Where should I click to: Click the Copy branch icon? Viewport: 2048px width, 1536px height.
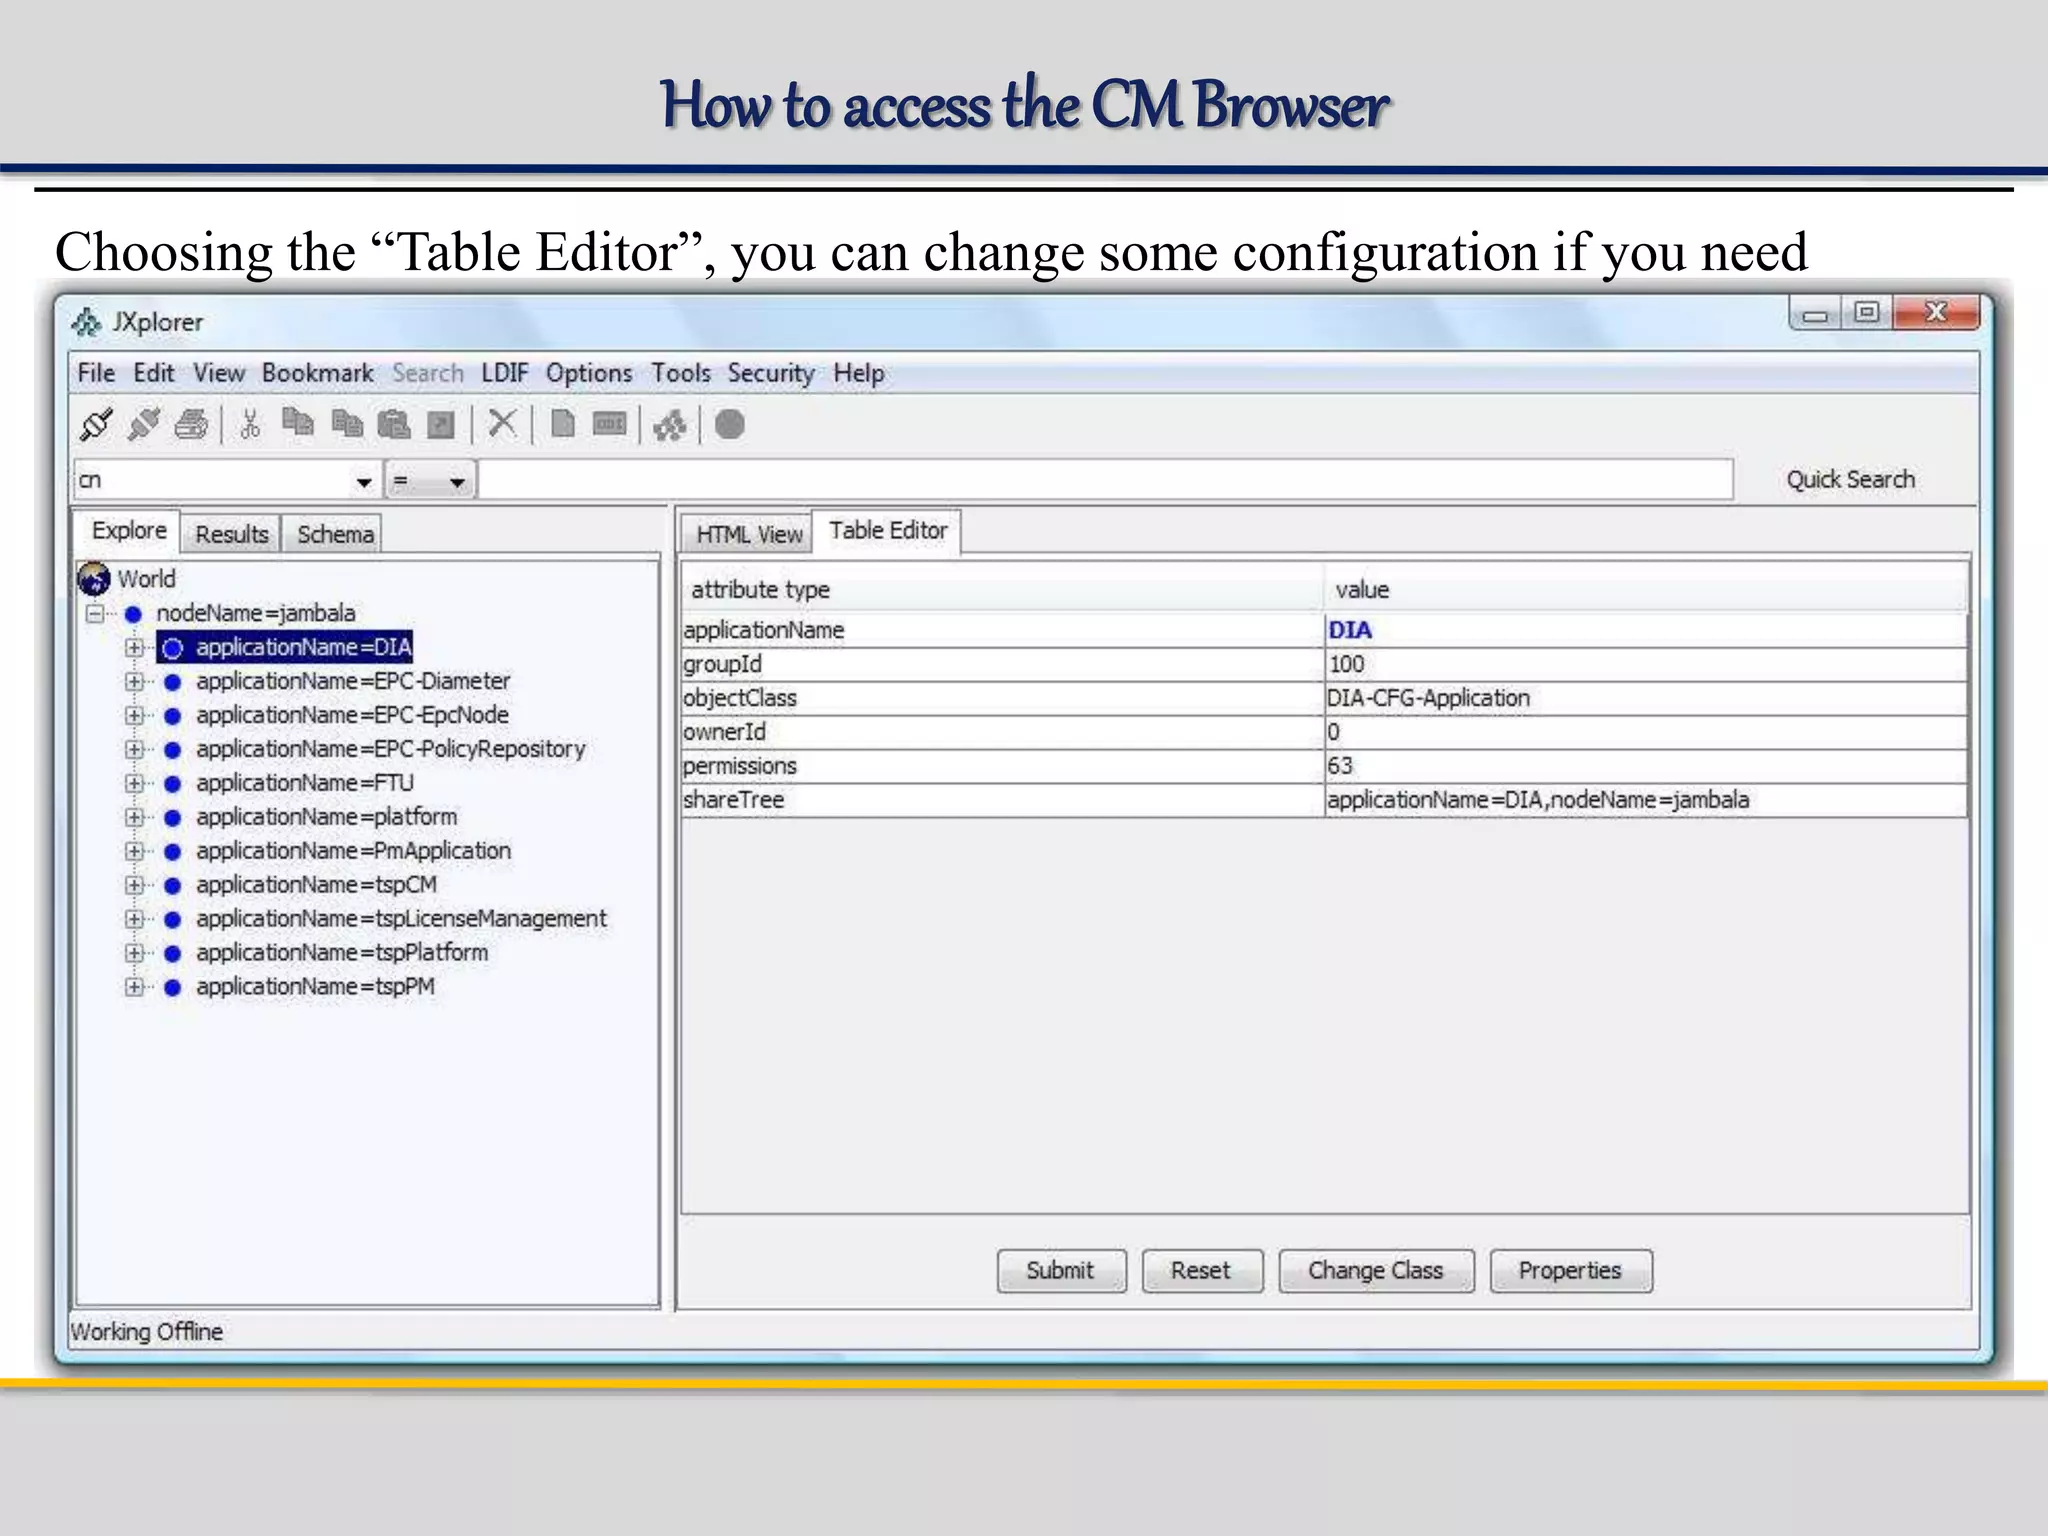297,424
